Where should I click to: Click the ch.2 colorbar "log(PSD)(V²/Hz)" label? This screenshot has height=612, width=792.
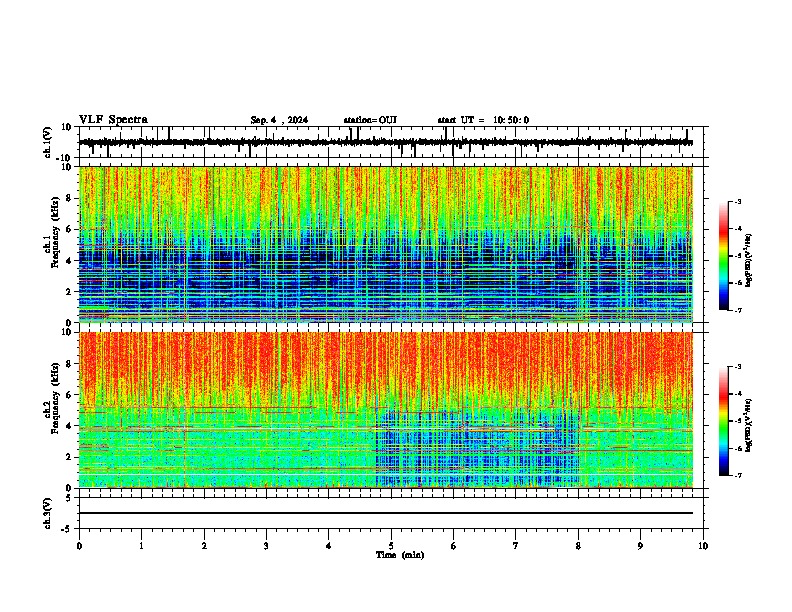point(749,424)
